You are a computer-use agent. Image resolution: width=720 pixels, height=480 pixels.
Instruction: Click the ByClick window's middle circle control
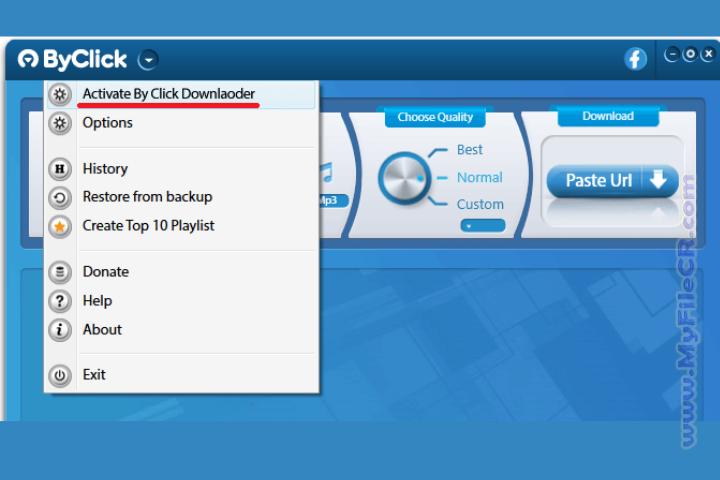click(x=690, y=54)
